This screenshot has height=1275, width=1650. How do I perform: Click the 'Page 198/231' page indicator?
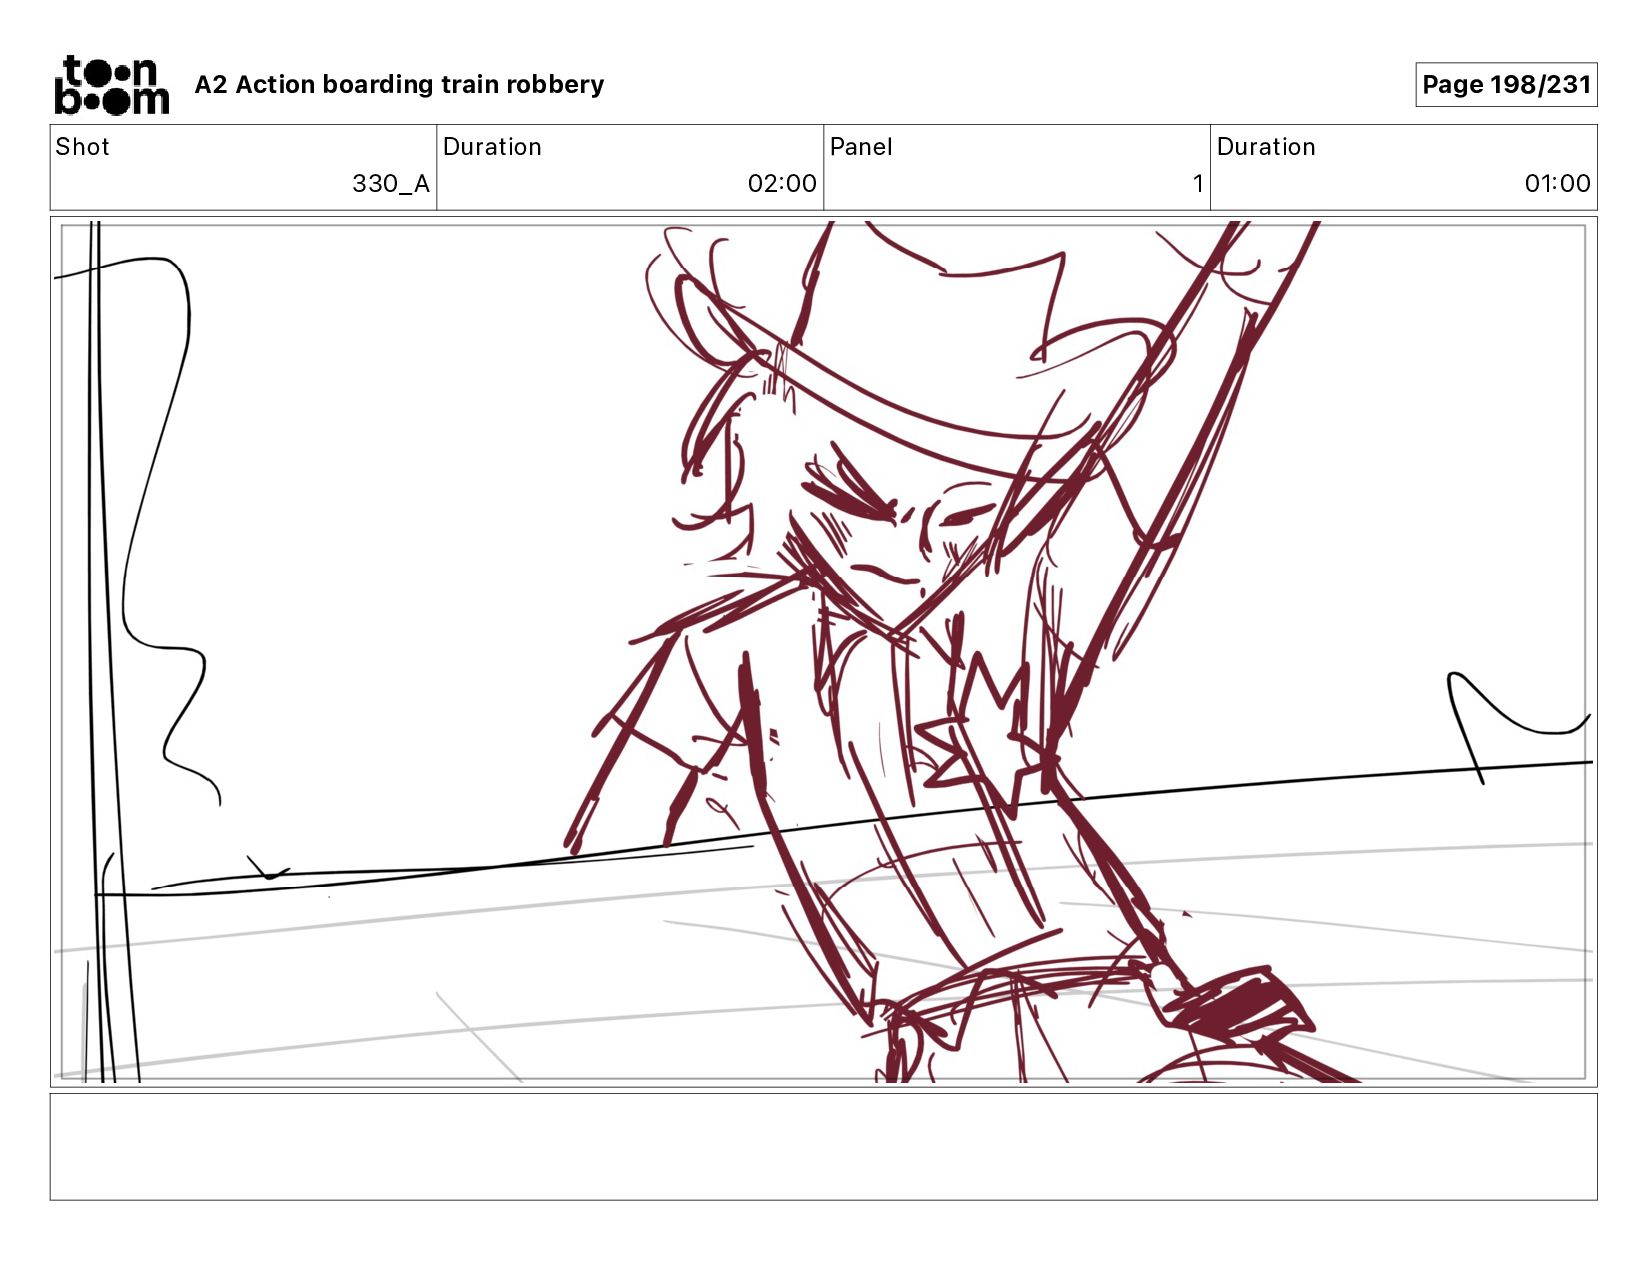tap(1506, 85)
